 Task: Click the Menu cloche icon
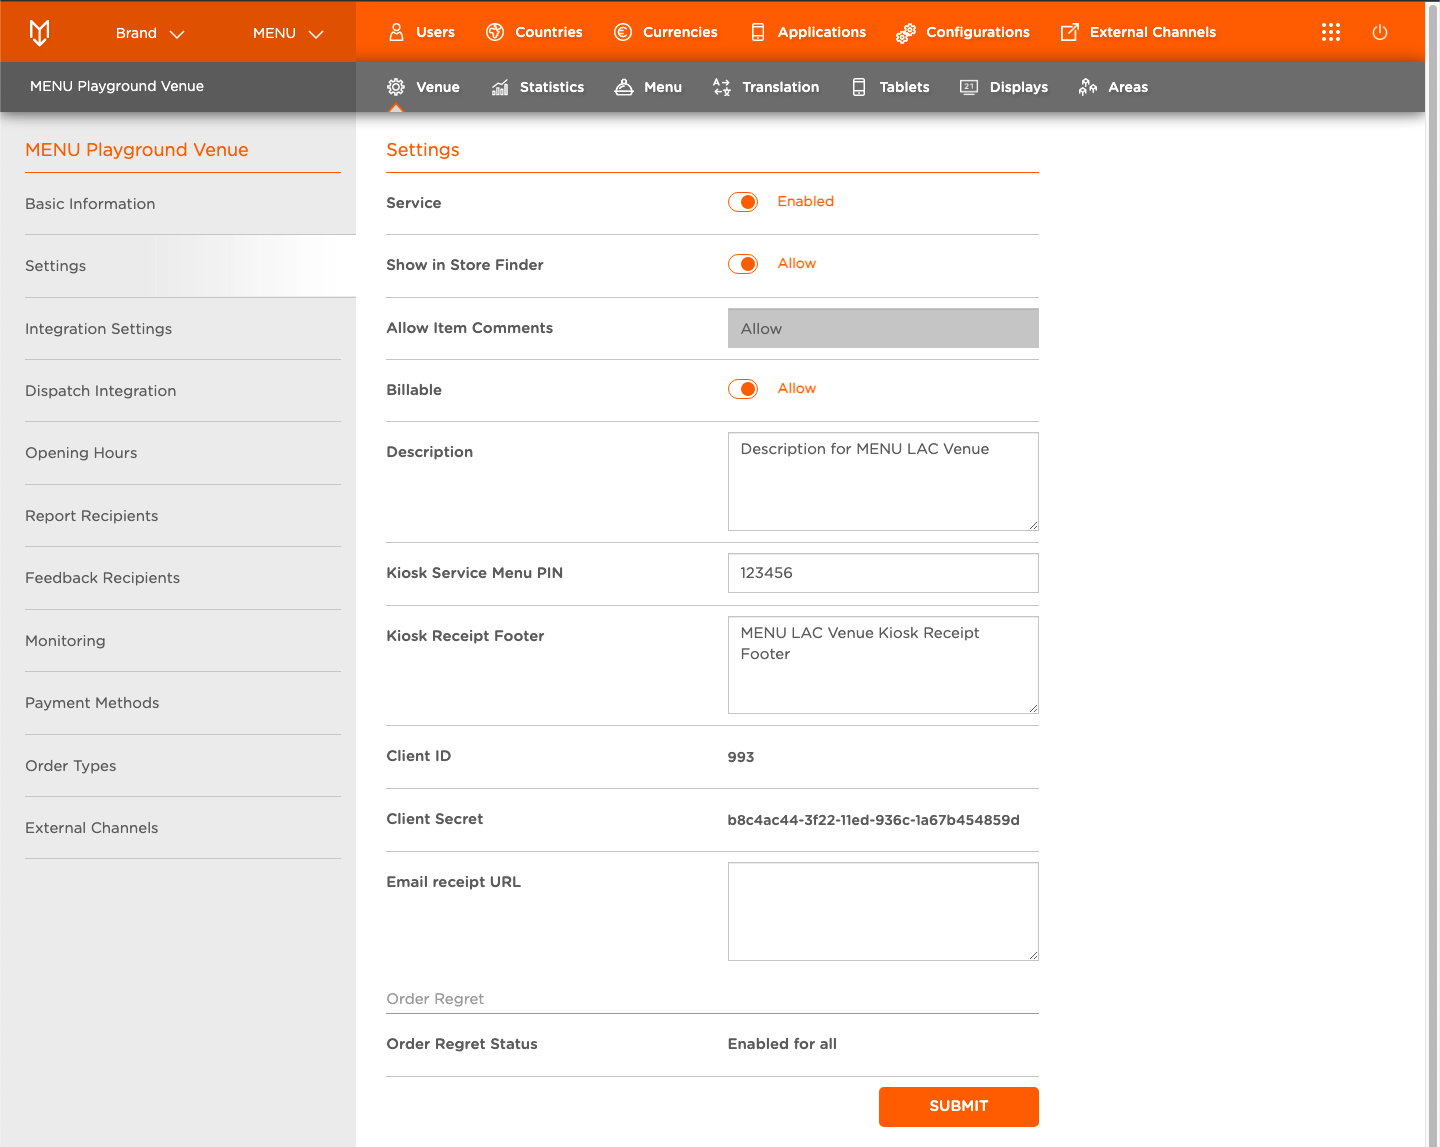point(624,87)
